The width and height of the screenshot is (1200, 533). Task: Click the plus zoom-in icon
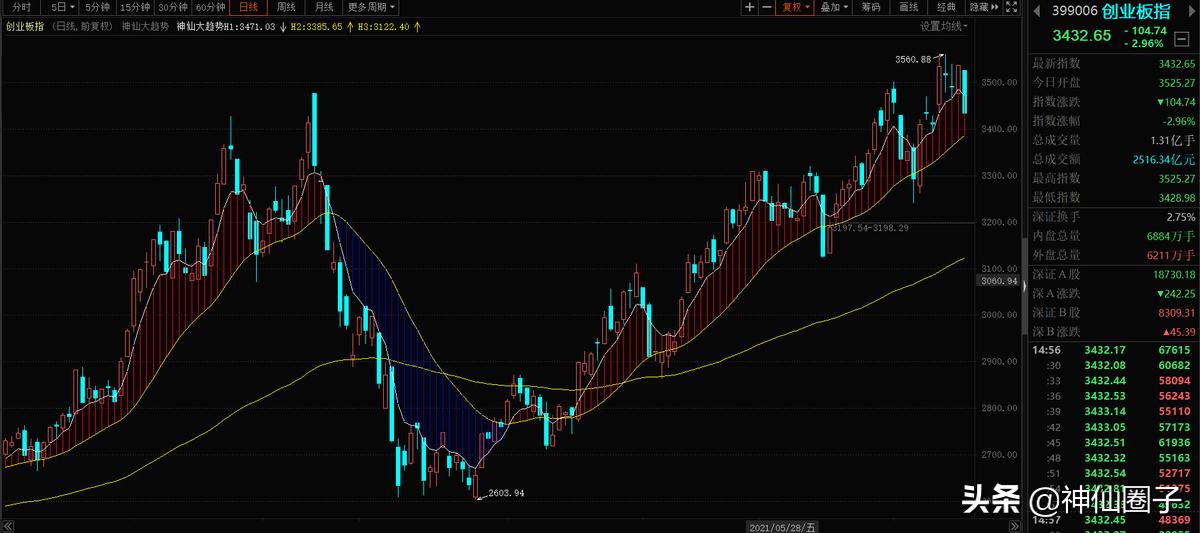750,8
